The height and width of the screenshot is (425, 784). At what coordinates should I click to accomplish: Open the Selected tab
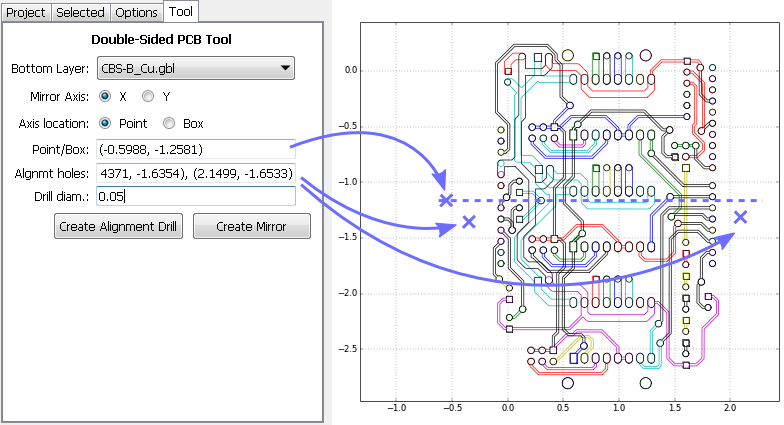pyautogui.click(x=80, y=12)
